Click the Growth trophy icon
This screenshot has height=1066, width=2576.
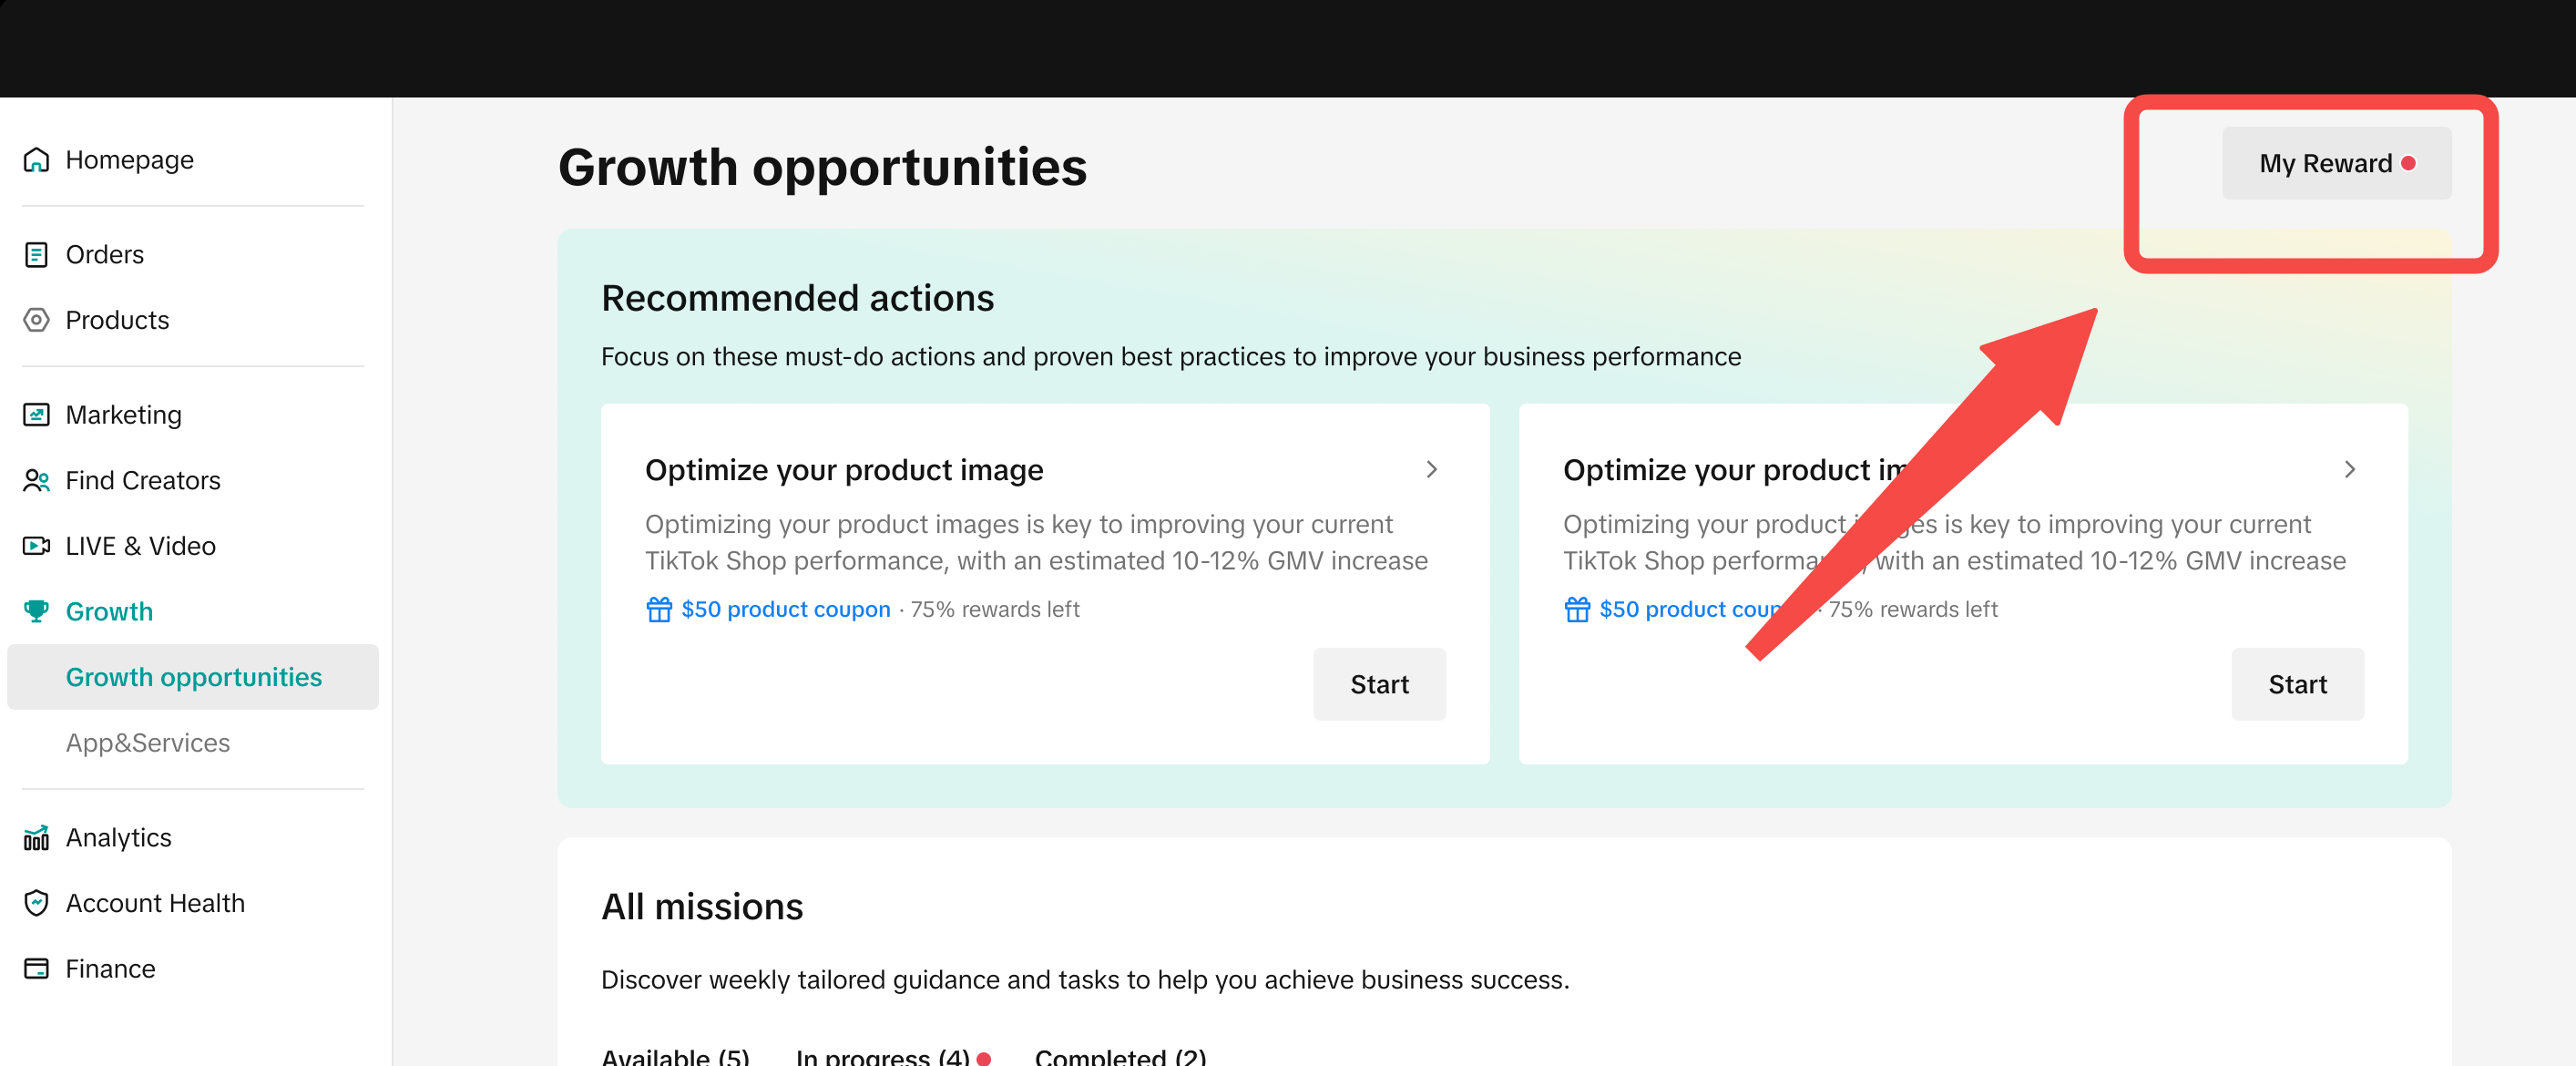[36, 611]
